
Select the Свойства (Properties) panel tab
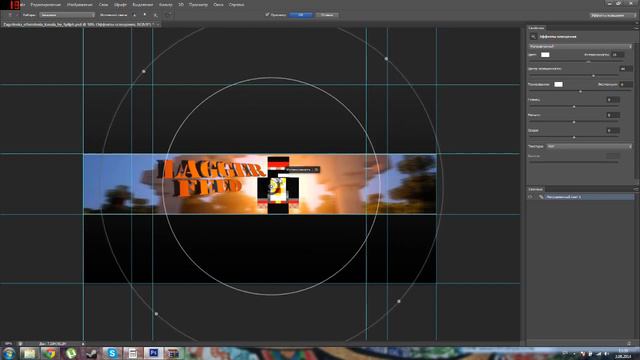coord(536,28)
